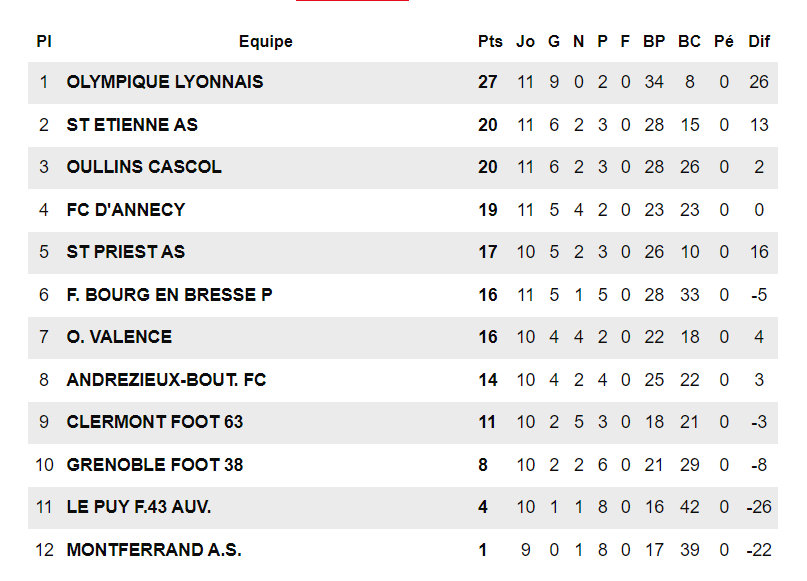
Task: Click the Pl rank column header
Action: click(x=44, y=42)
